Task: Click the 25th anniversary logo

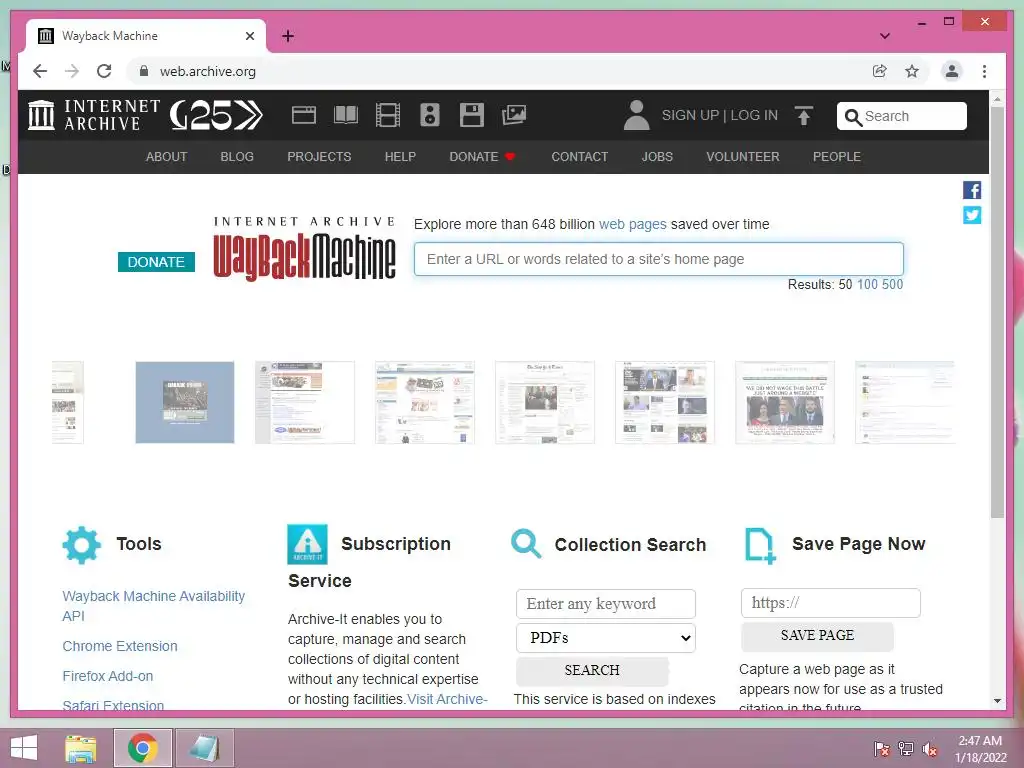Action: 216,116
